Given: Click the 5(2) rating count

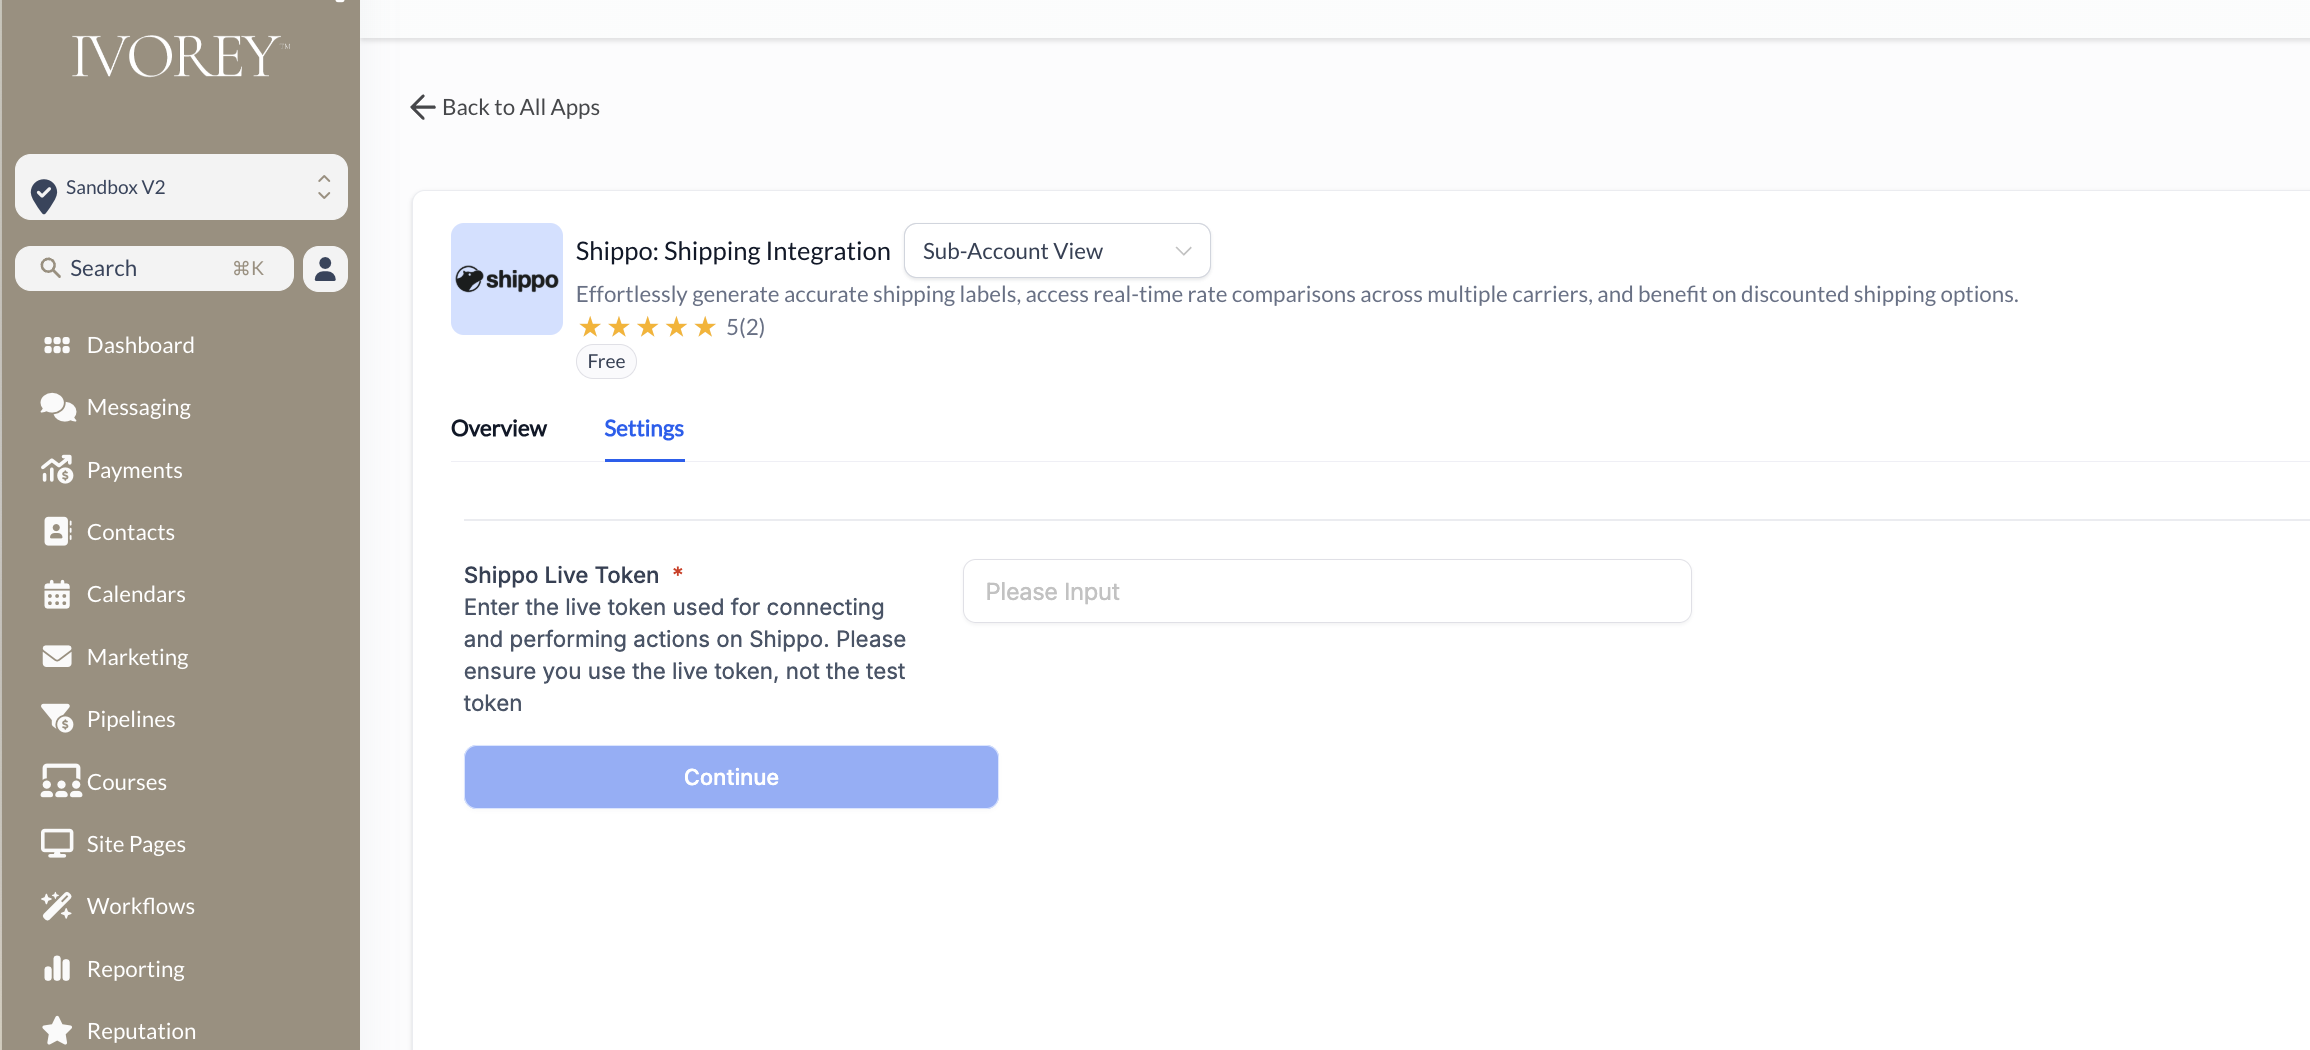Looking at the screenshot, I should click(x=745, y=327).
